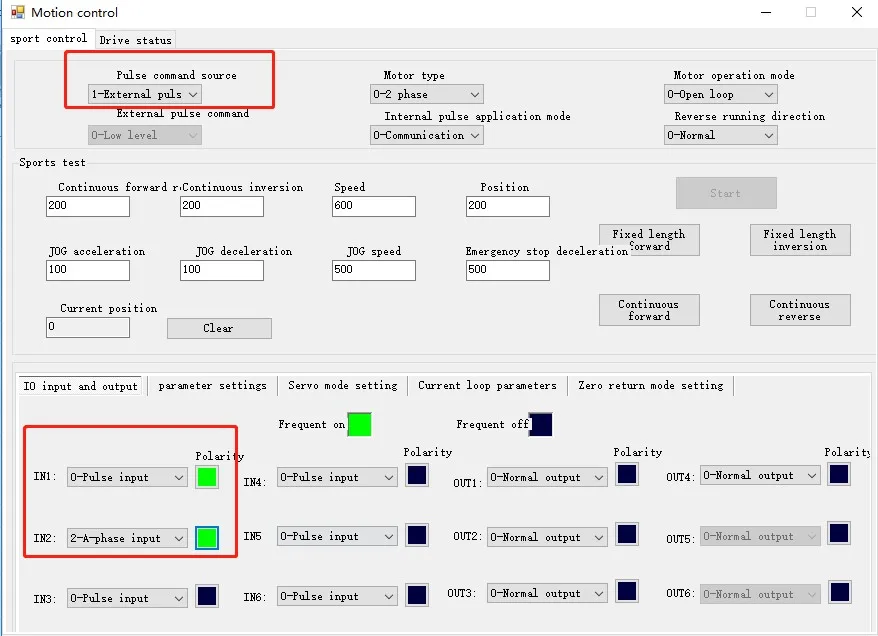The height and width of the screenshot is (636, 878).
Task: Click the Continuous forward value field
Action: pos(88,206)
